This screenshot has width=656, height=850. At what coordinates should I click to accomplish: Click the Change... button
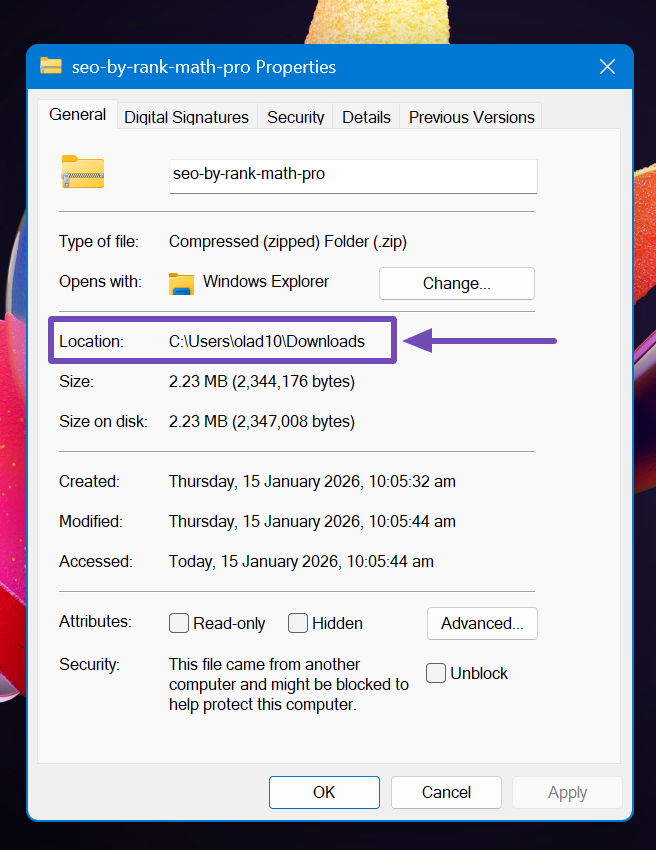coord(456,283)
